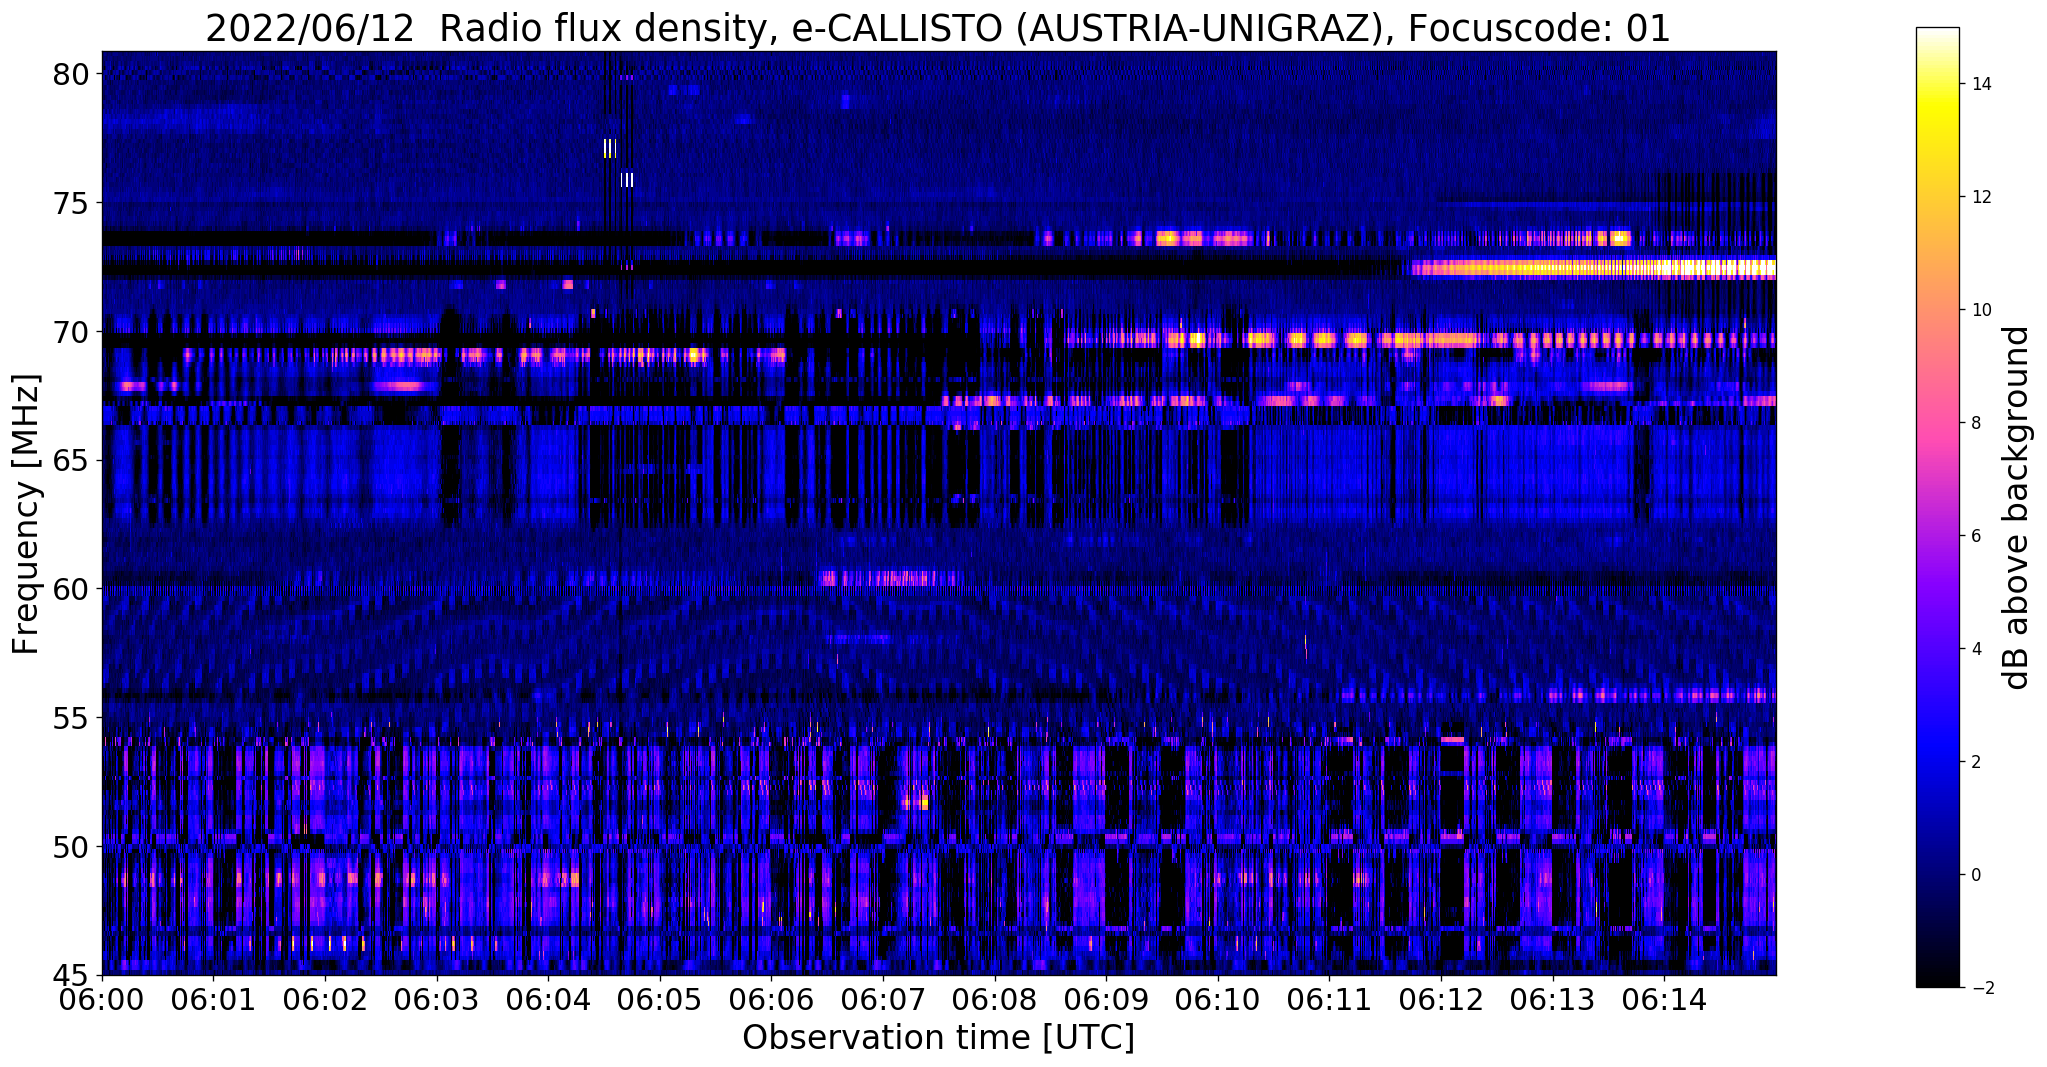The width and height of the screenshot is (2047, 1067).
Task: Click the bright white emission band near 72.5 MHz
Action: (1592, 268)
